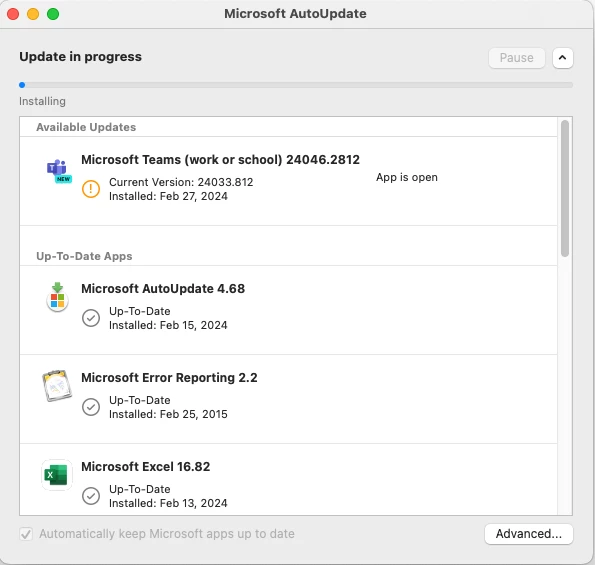Click 'Current Version: 24033.812' text
The height and width of the screenshot is (565, 595).
click(x=181, y=182)
